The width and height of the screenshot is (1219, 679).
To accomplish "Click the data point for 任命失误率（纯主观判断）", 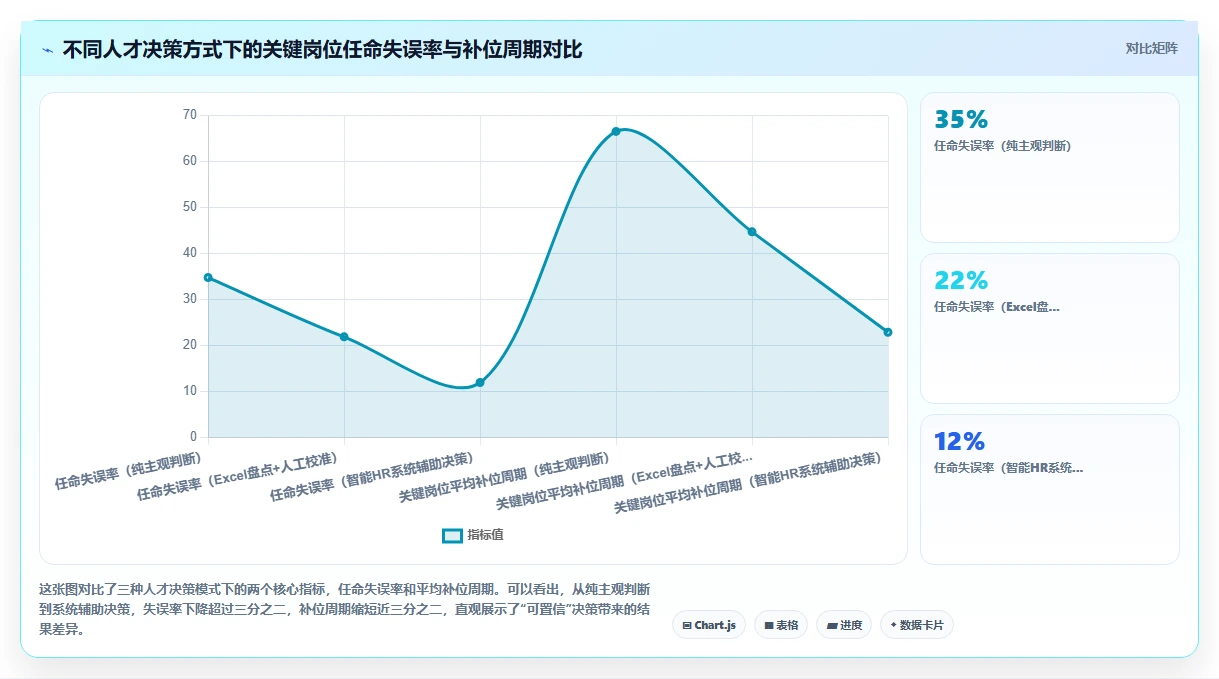I will pos(208,277).
